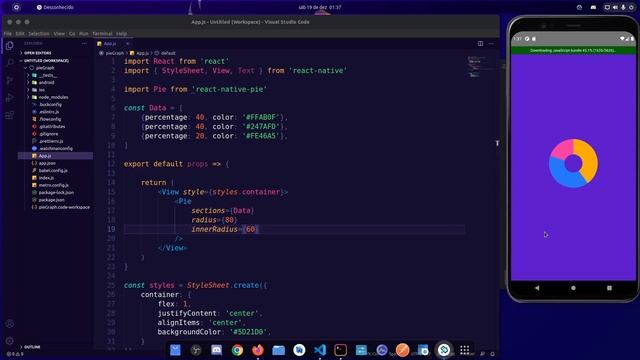Open pieGraph.code-workspace in explorer
This screenshot has width=640, height=360.
[64, 207]
